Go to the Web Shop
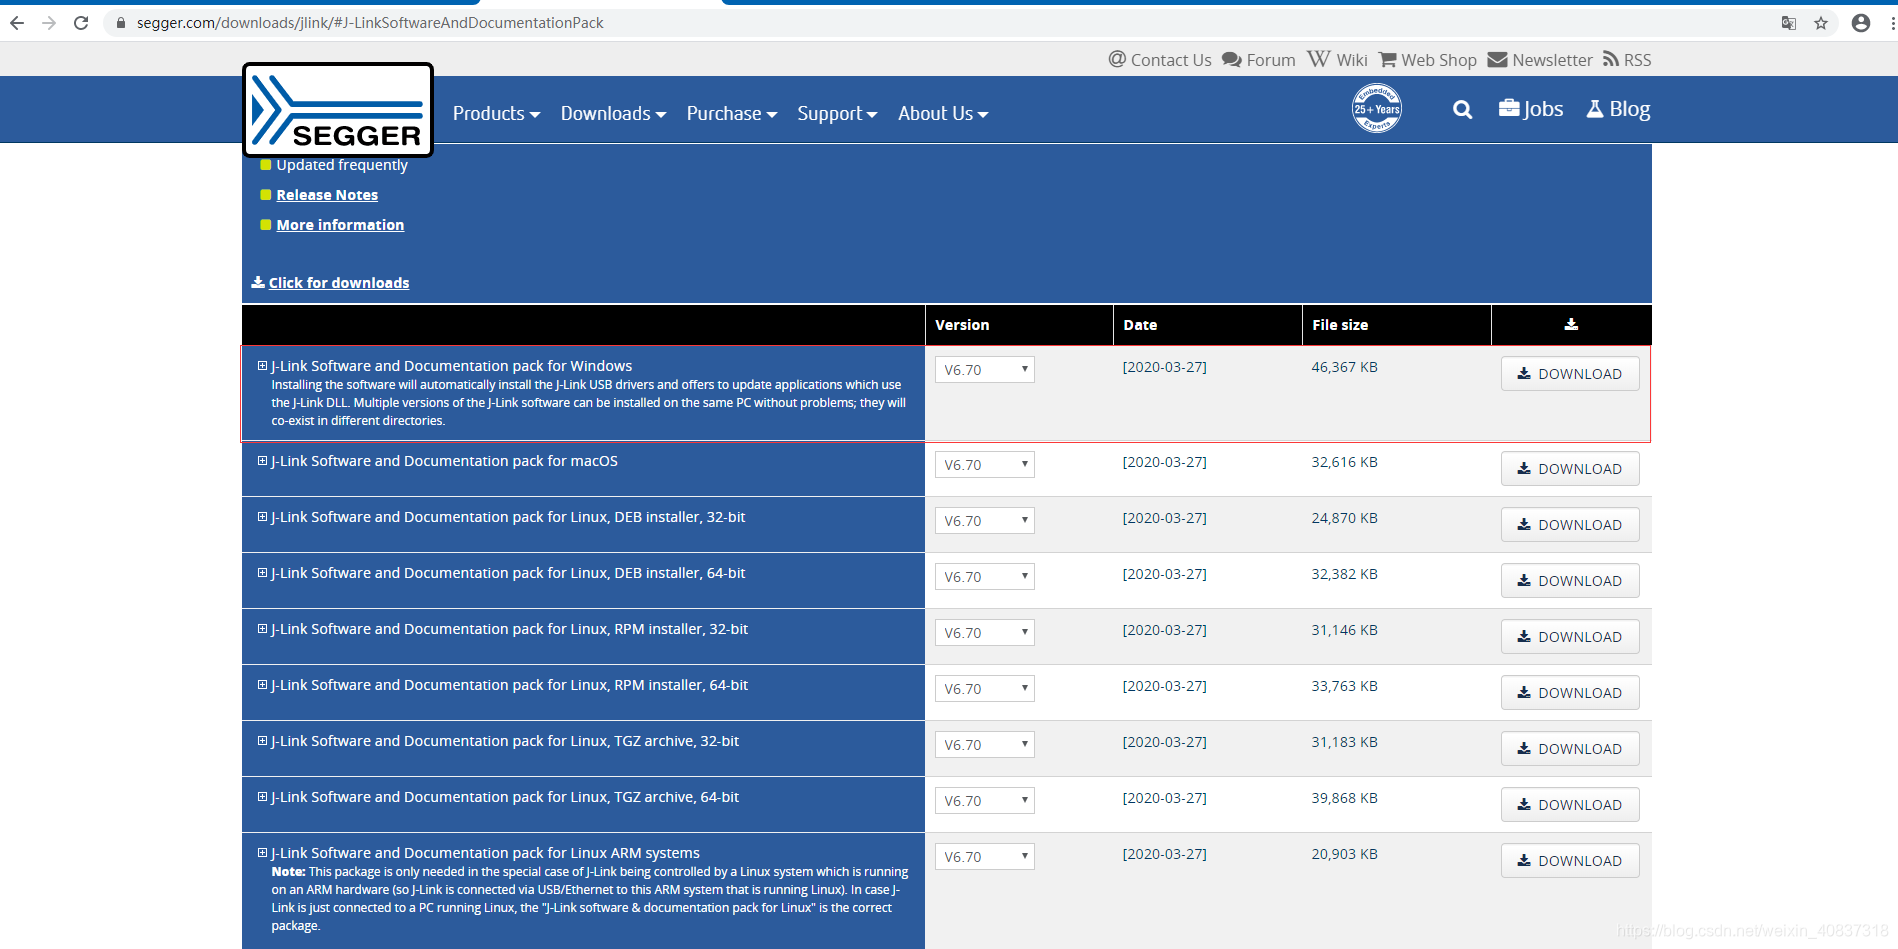This screenshot has width=1898, height=949. point(1428,60)
